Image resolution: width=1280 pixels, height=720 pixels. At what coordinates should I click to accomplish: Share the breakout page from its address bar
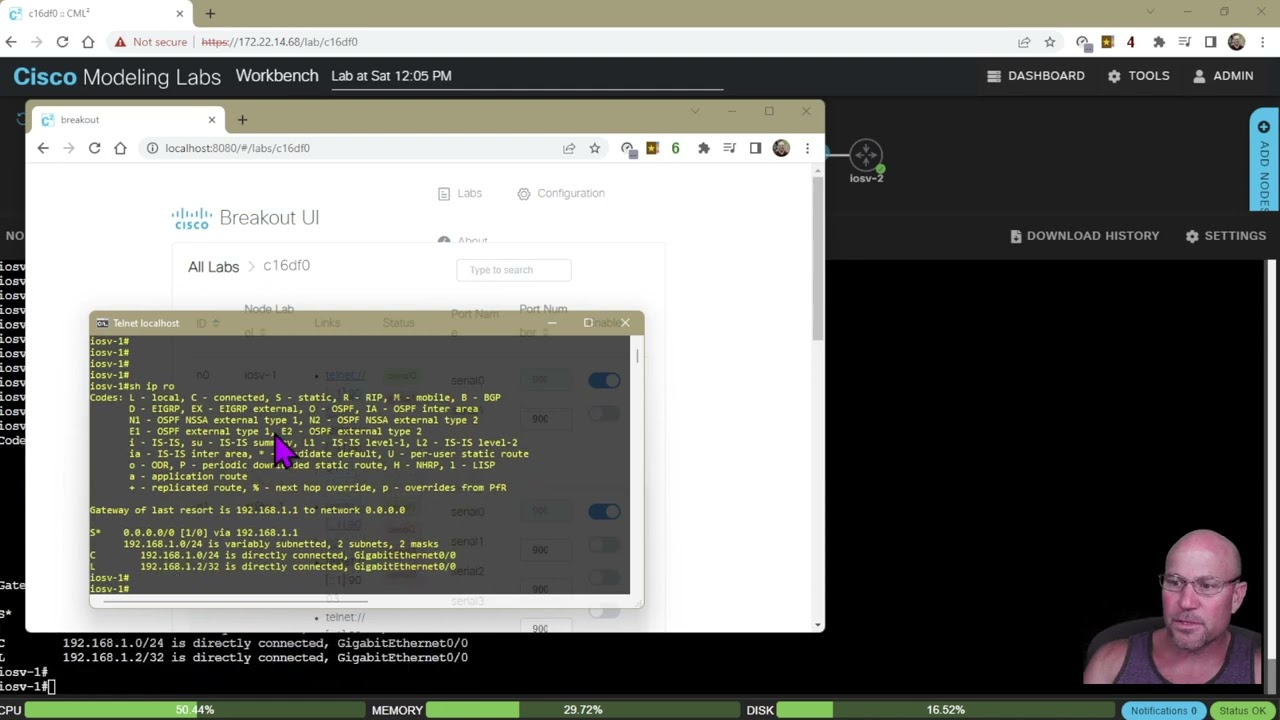[569, 148]
